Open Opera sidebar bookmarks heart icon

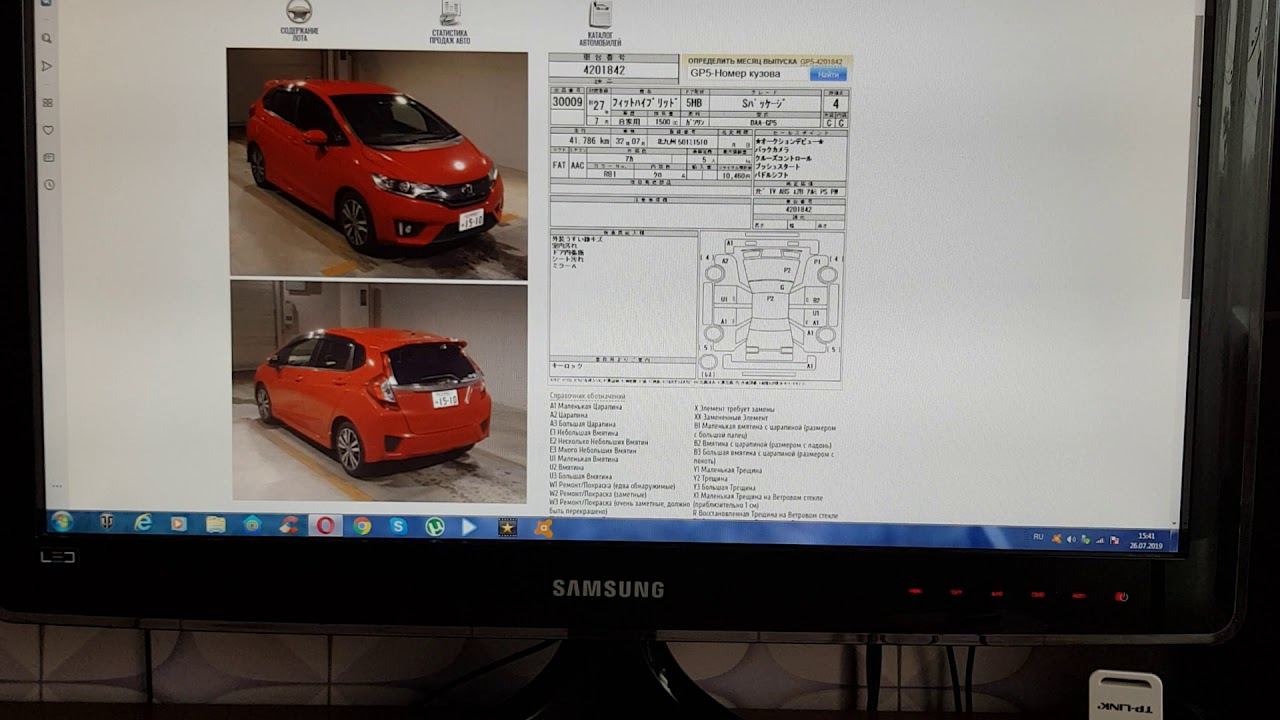48,130
